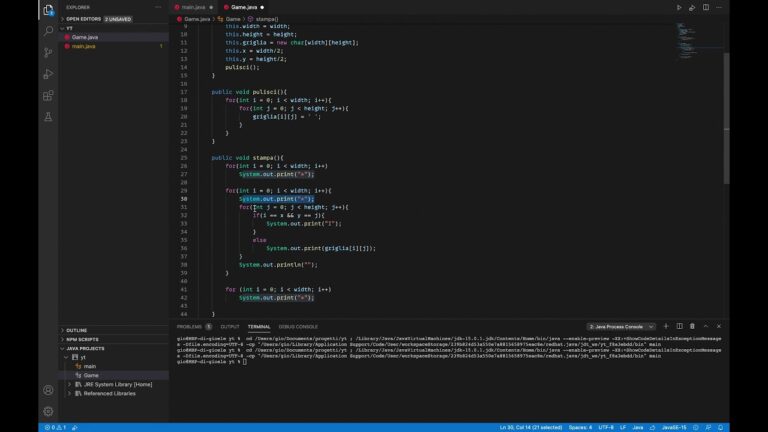Open editor More Actions ellipsis
Image resolution: width=768 pixels, height=432 pixels.
(719, 7)
